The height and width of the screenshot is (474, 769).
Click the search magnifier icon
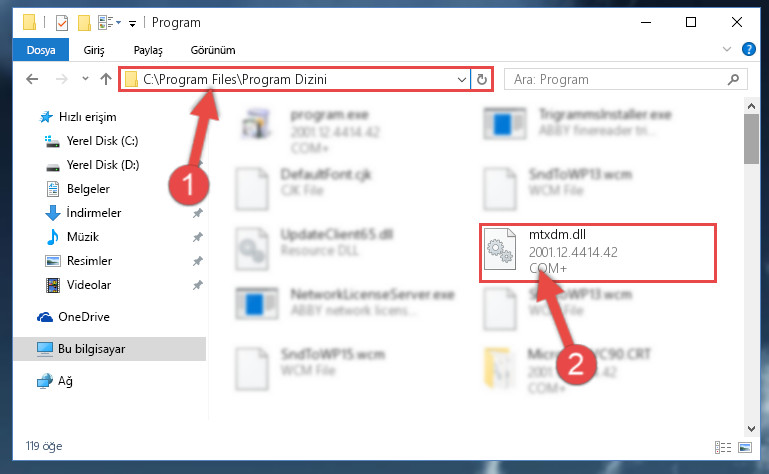pos(733,79)
